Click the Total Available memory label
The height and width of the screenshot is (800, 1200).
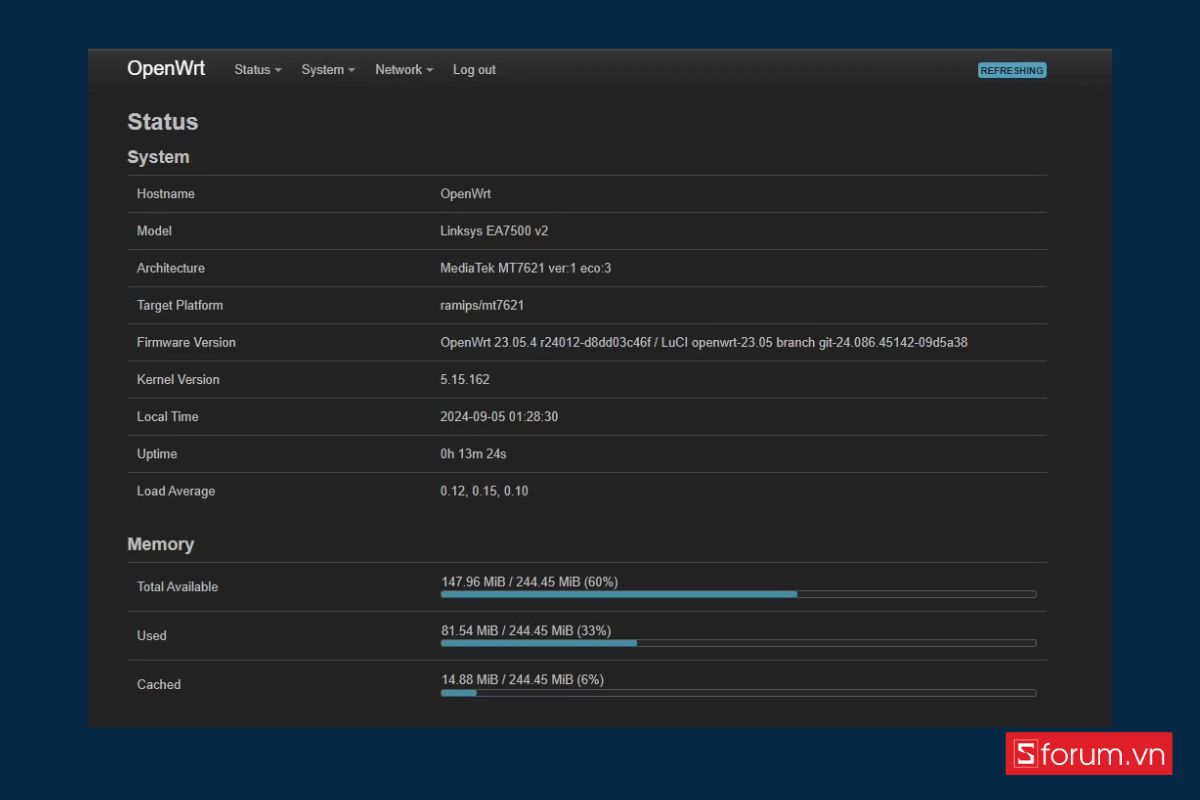tap(177, 587)
